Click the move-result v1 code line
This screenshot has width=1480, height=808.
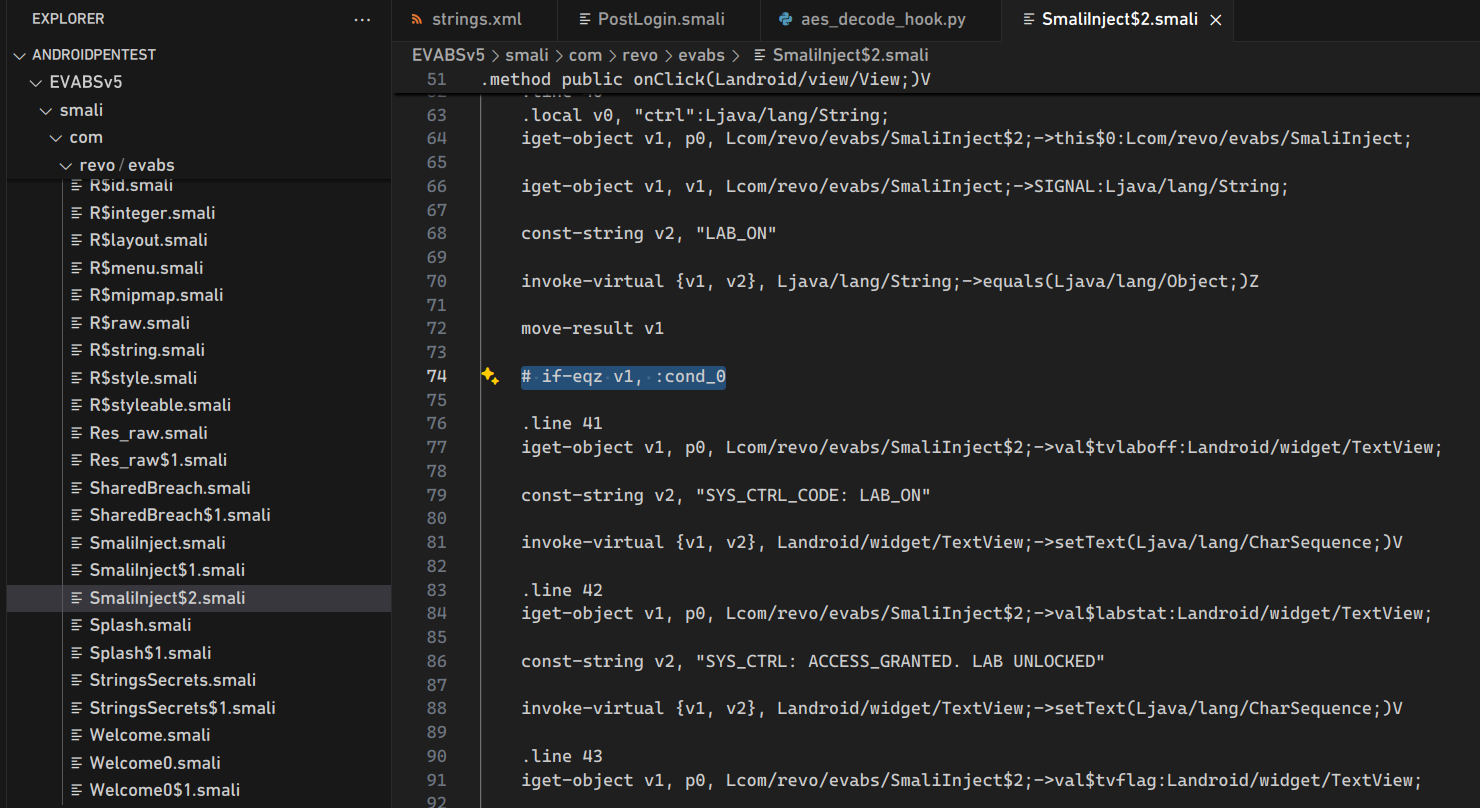pos(592,328)
